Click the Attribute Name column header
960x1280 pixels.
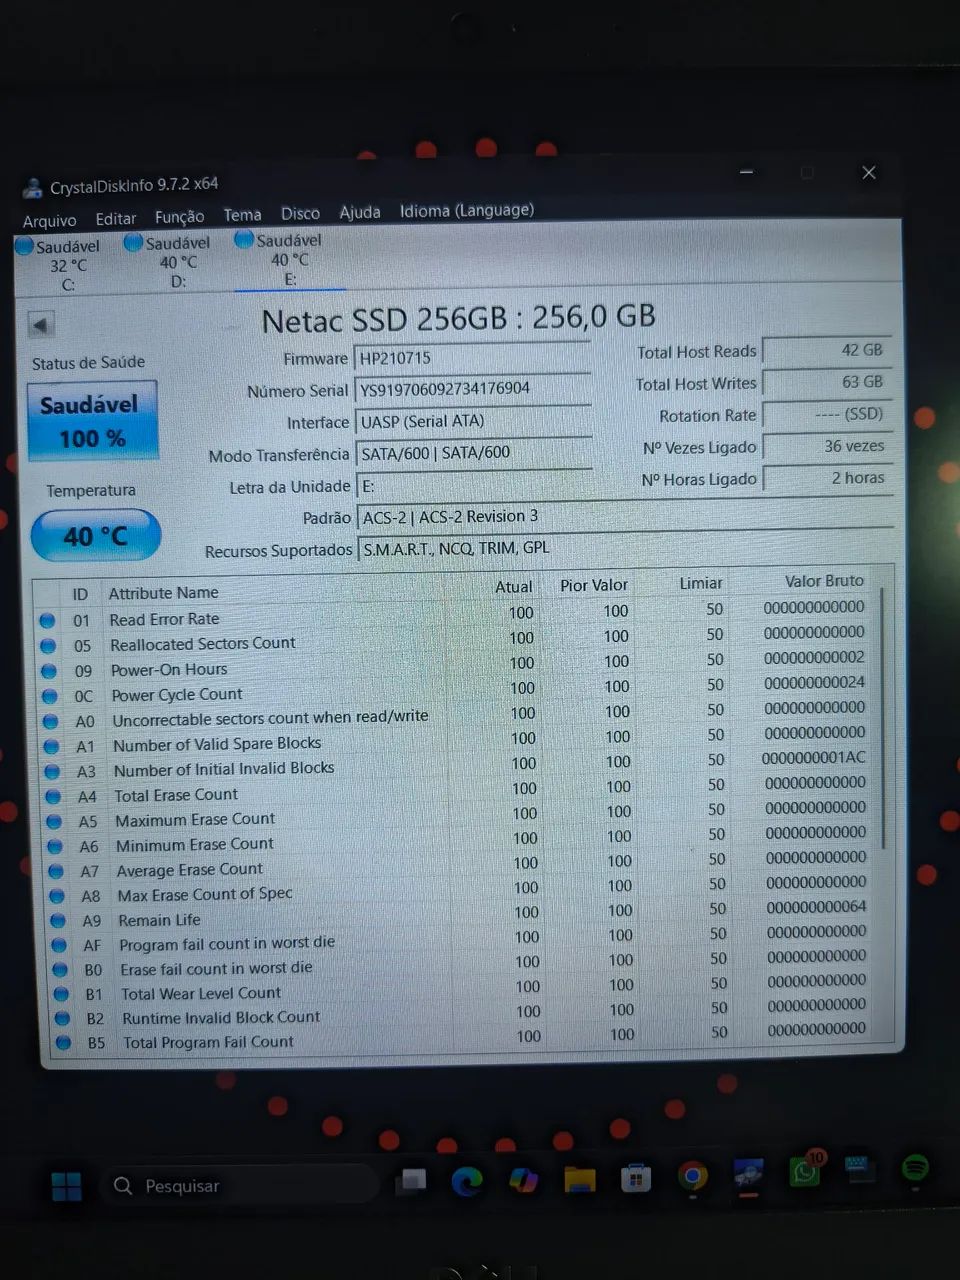point(163,593)
